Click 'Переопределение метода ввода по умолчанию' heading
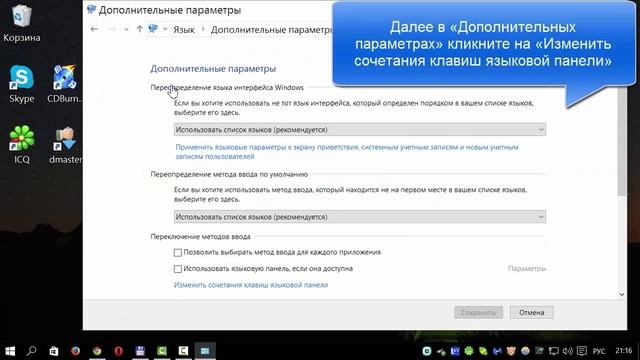This screenshot has height=360, width=640. click(x=229, y=174)
